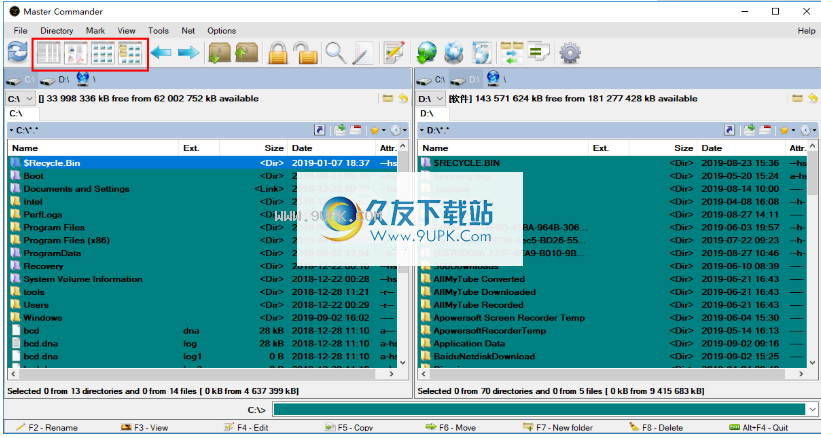The image size is (821, 438).
Task: Open the Mark menu
Action: tap(95, 30)
